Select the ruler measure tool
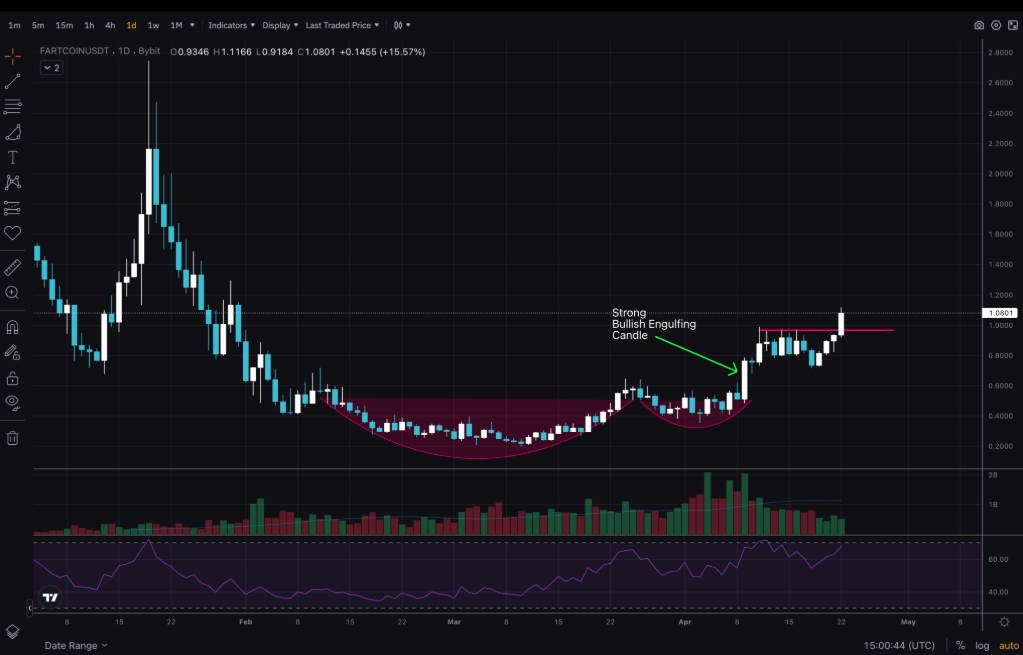This screenshot has width=1023, height=655. tap(12, 267)
